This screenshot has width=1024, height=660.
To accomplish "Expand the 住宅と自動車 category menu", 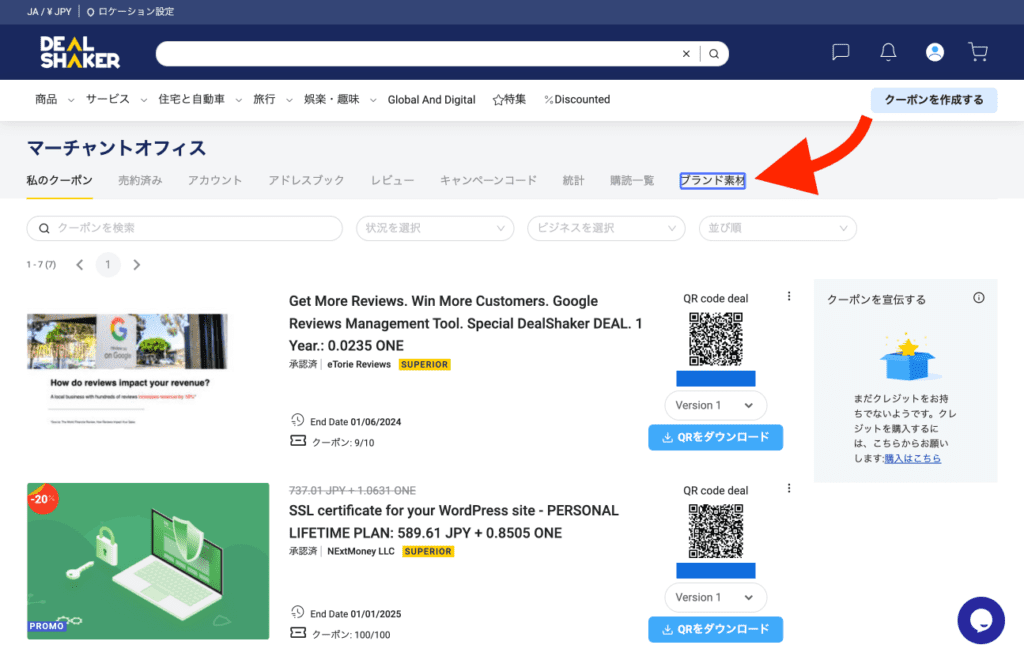I will click(x=200, y=99).
